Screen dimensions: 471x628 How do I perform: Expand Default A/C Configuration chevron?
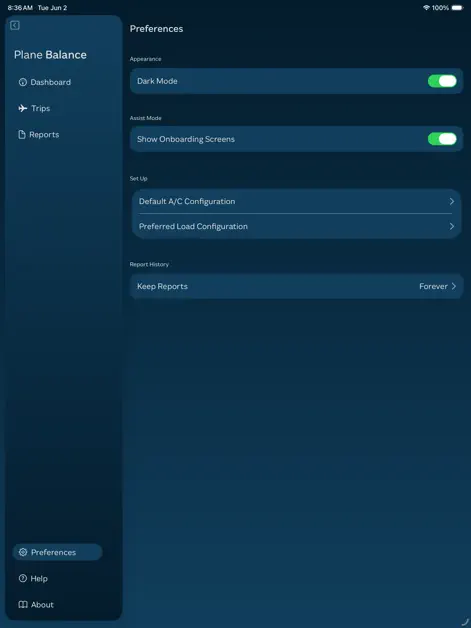click(x=452, y=201)
